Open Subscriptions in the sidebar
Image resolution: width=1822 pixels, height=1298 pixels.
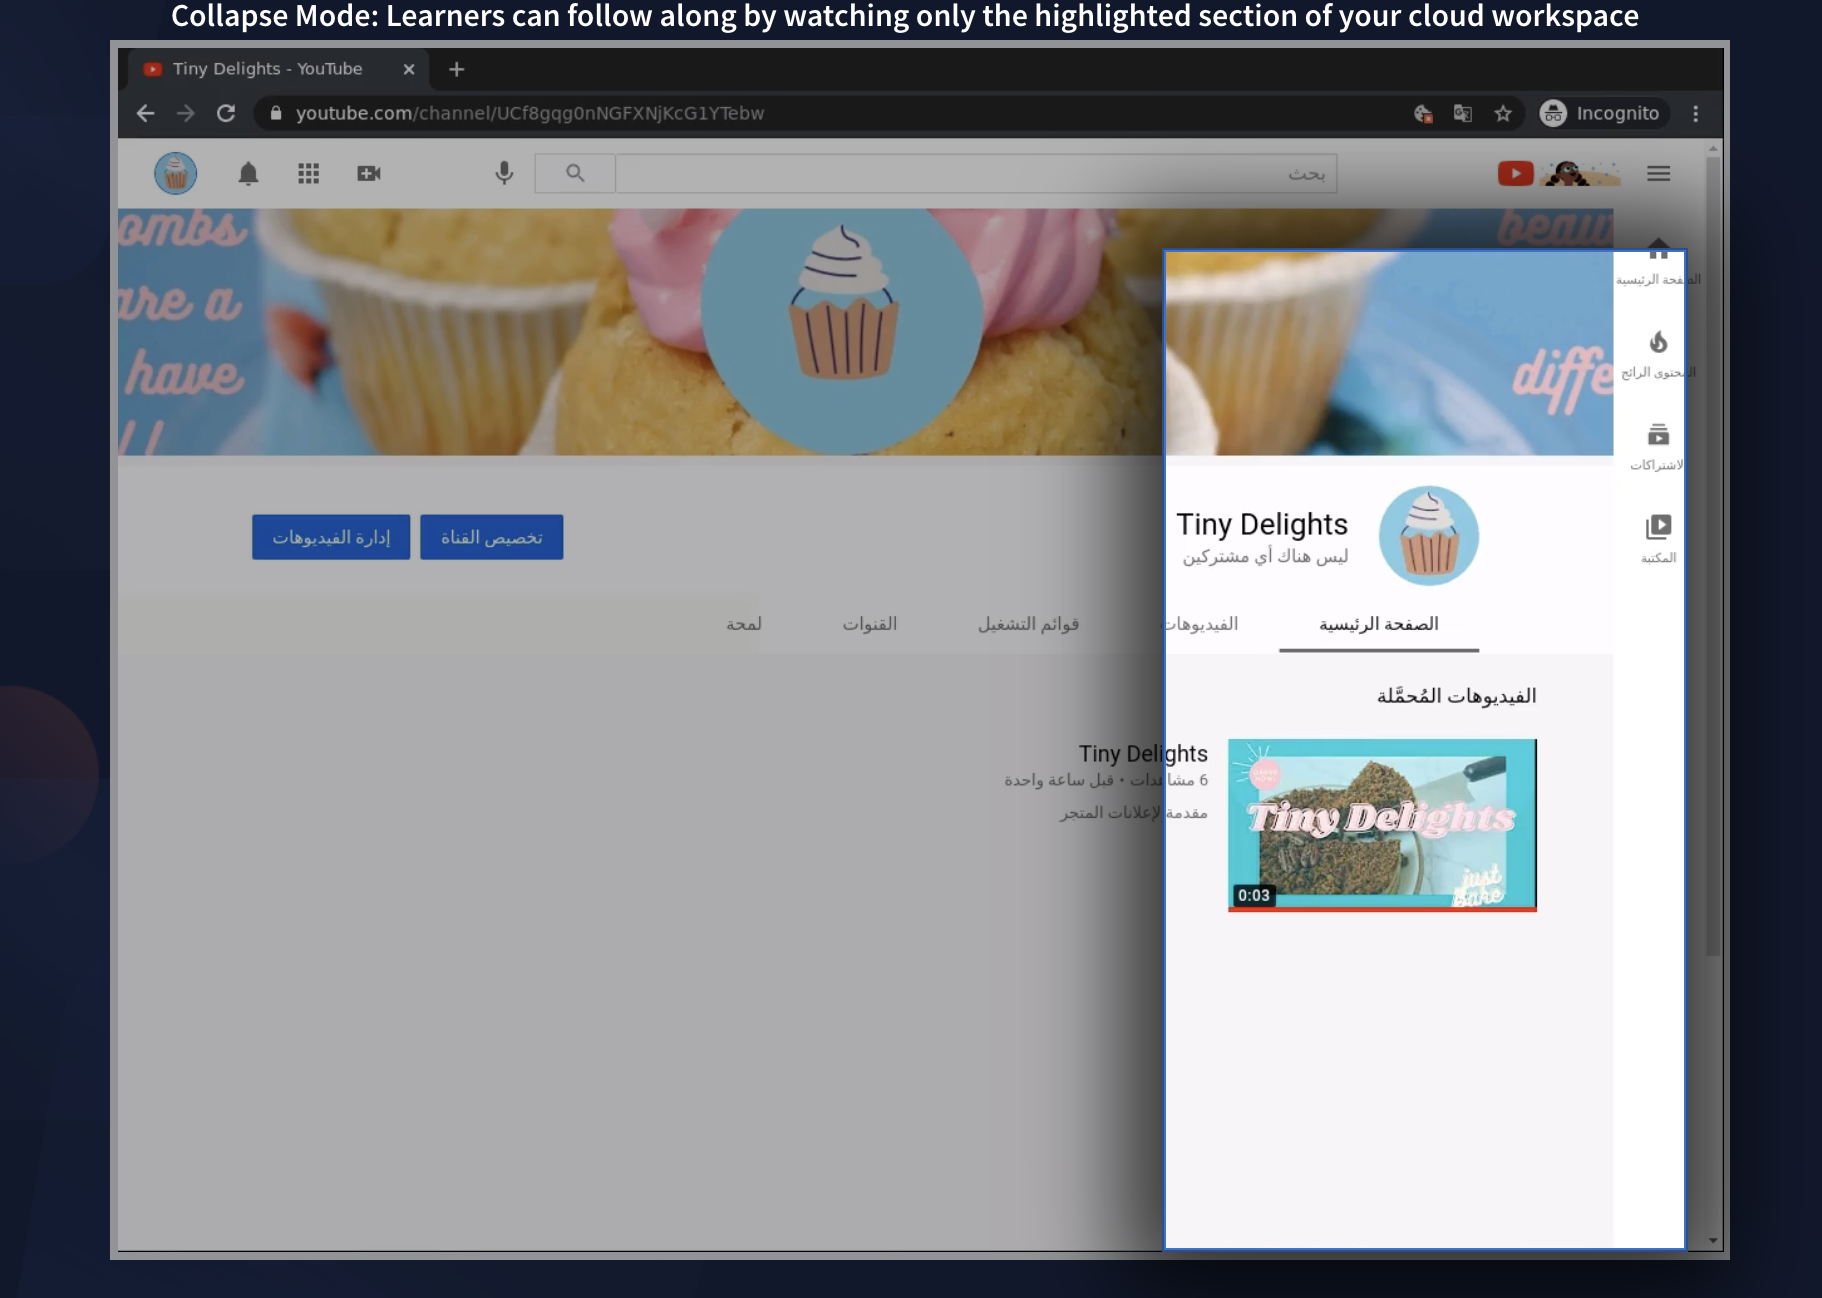click(x=1658, y=446)
